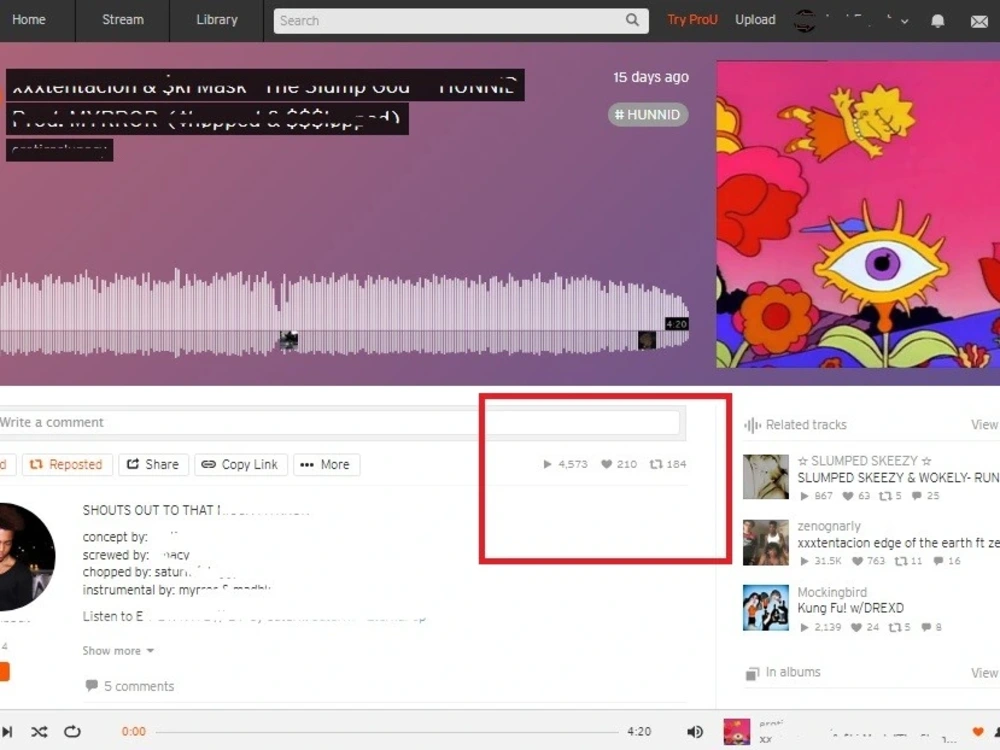Open the Kung Fu! track thumbnail
This screenshot has width=1000, height=750.
coord(766,608)
